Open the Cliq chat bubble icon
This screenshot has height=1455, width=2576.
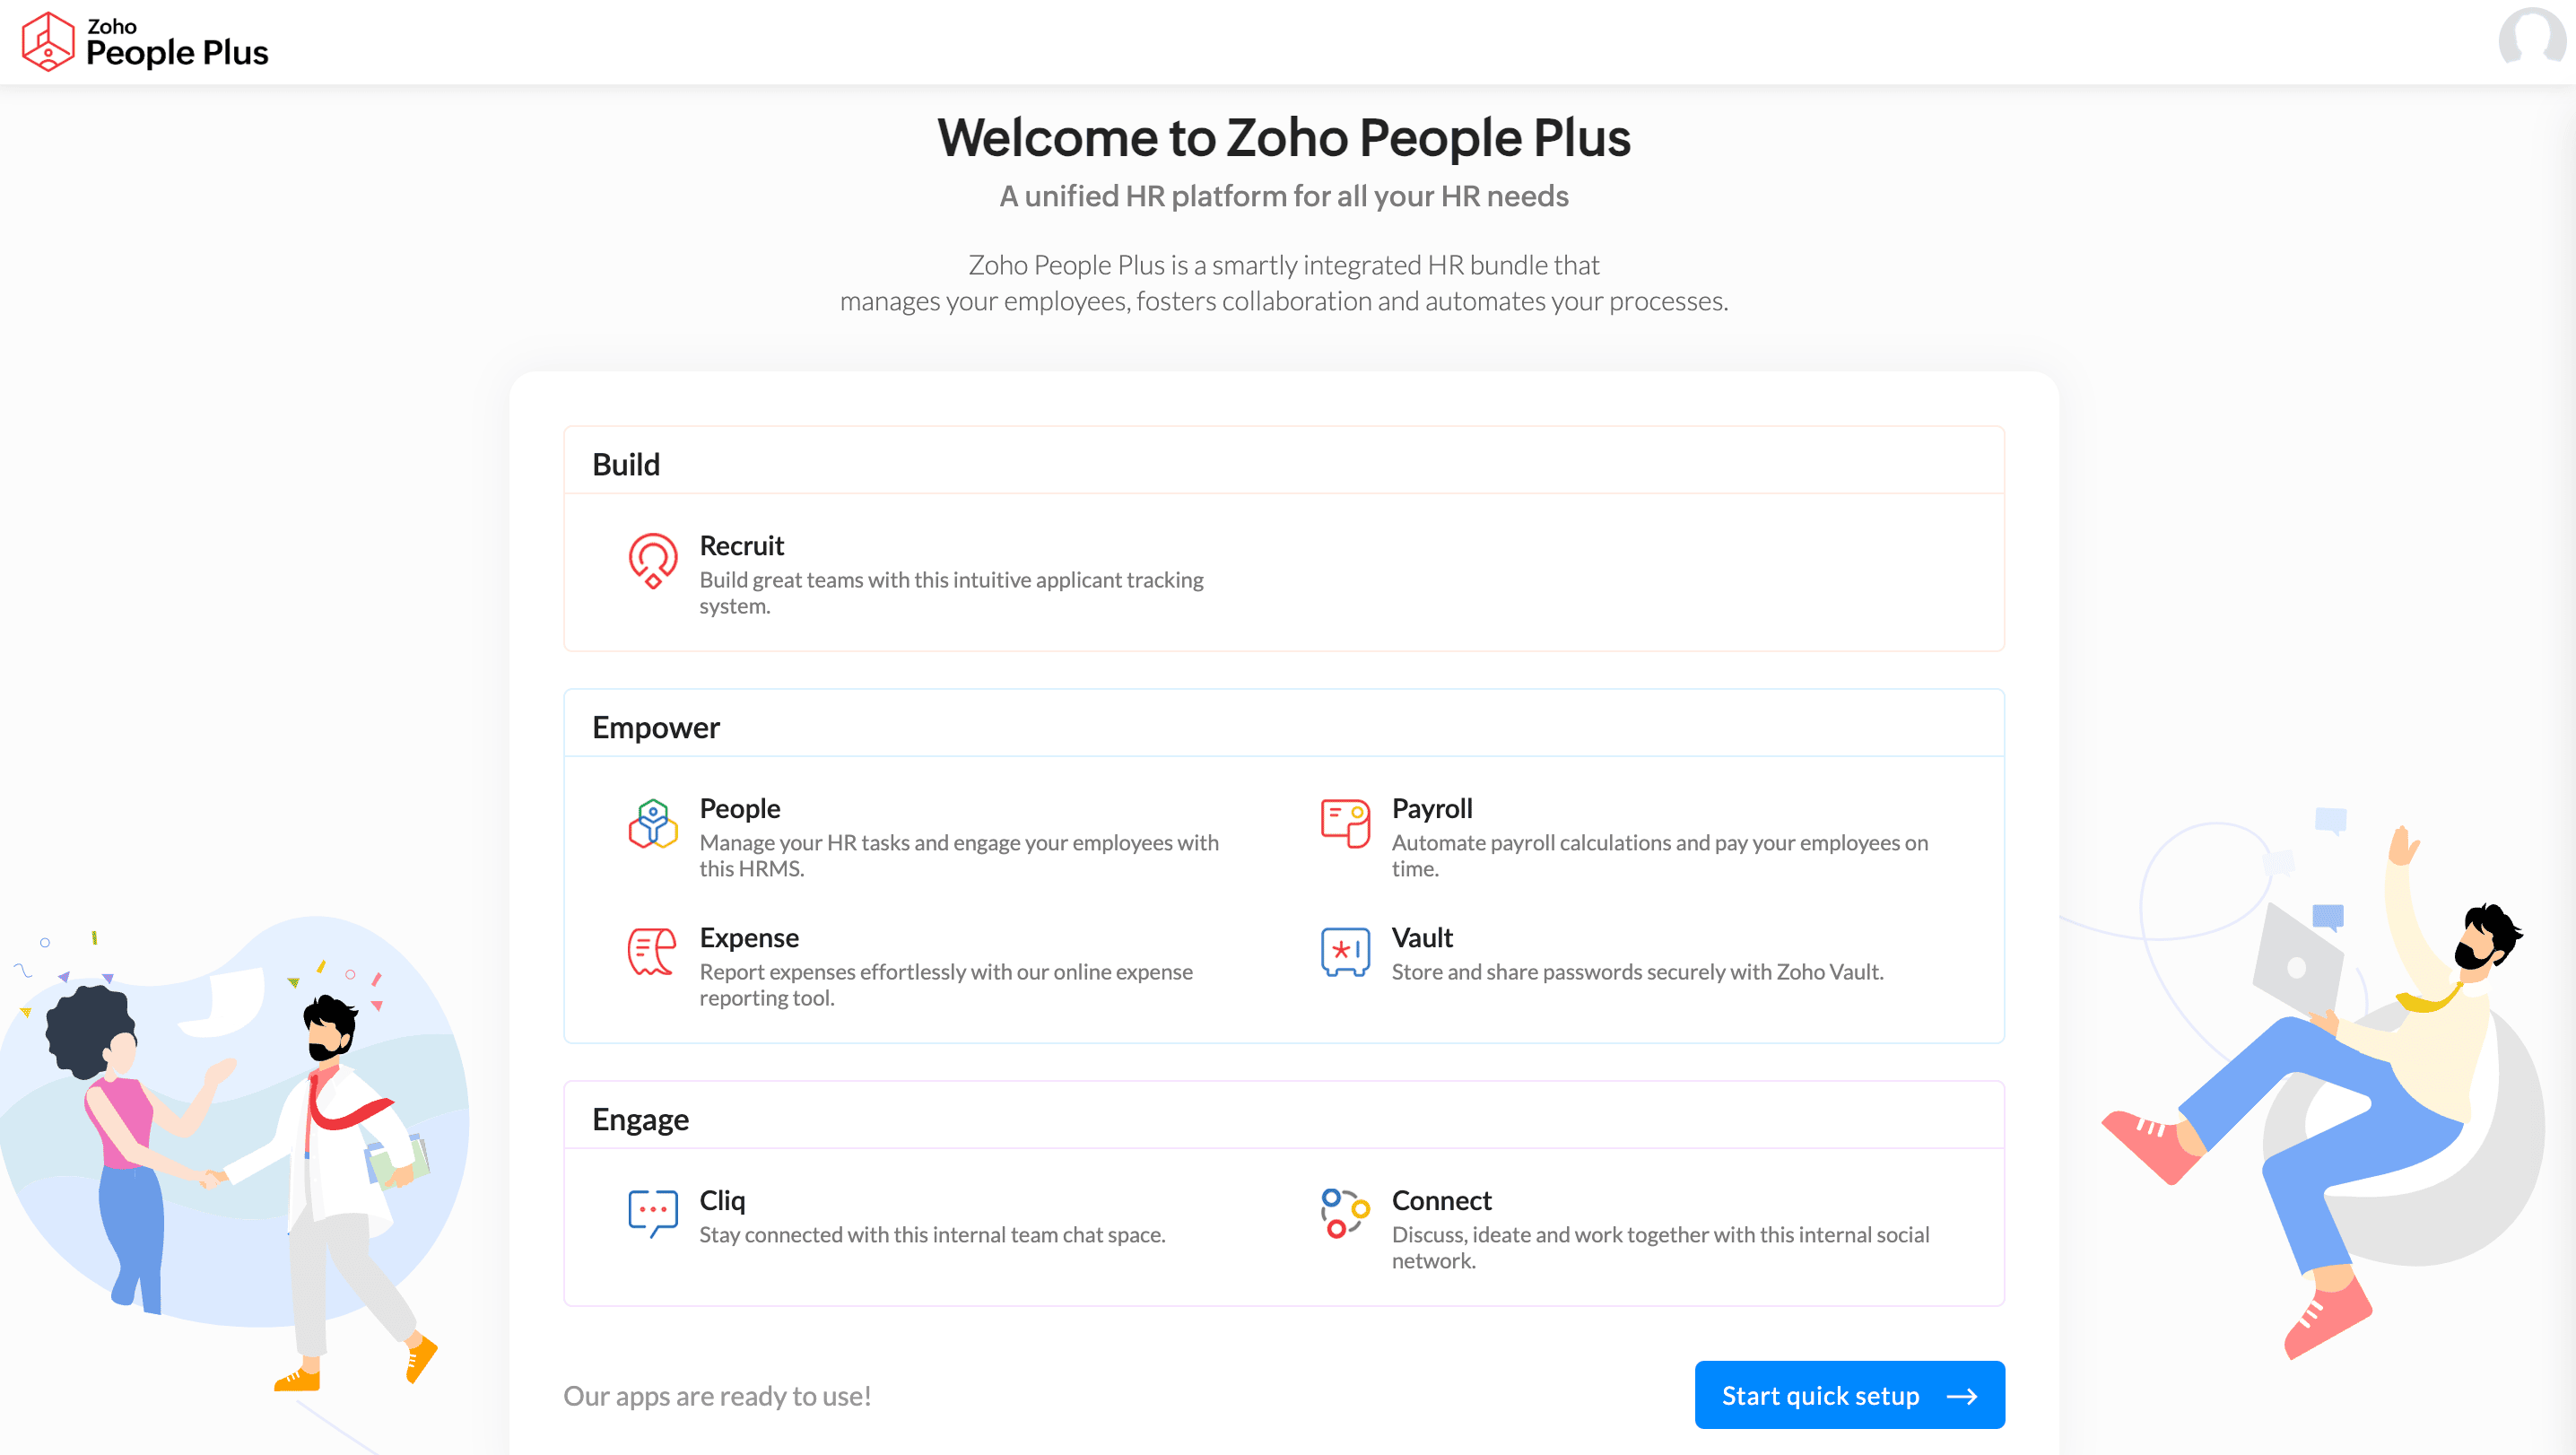coord(652,1214)
